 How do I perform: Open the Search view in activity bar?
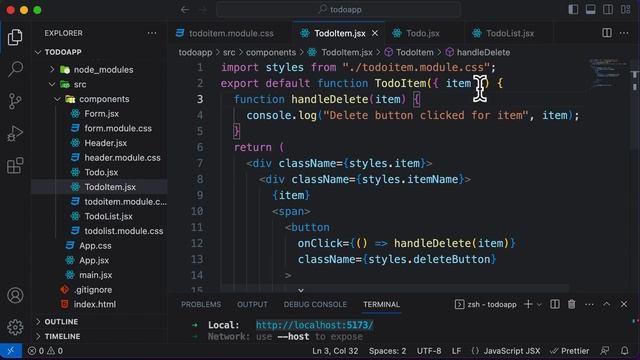pyautogui.click(x=15, y=69)
